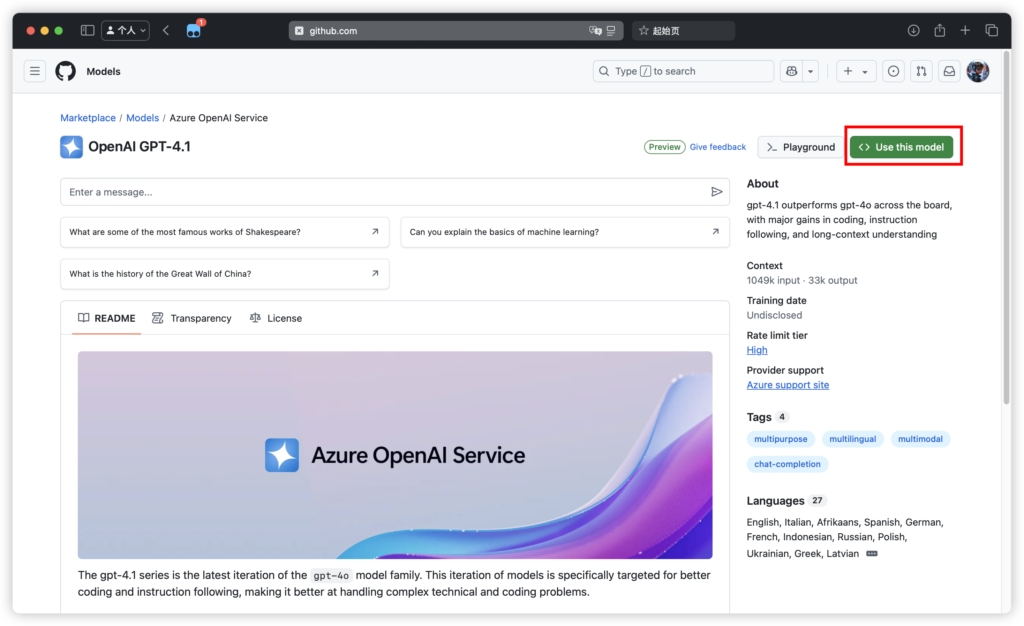
Task: Open the create new plus menu
Action: (855, 71)
